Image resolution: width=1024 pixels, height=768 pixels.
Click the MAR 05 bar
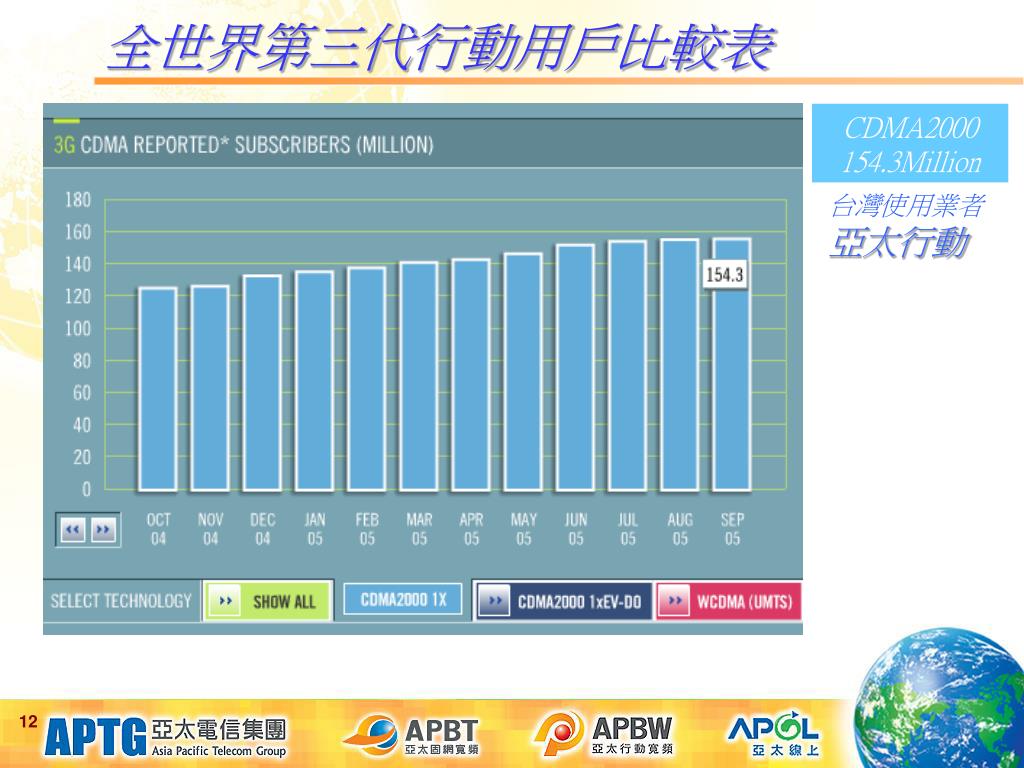[x=419, y=376]
